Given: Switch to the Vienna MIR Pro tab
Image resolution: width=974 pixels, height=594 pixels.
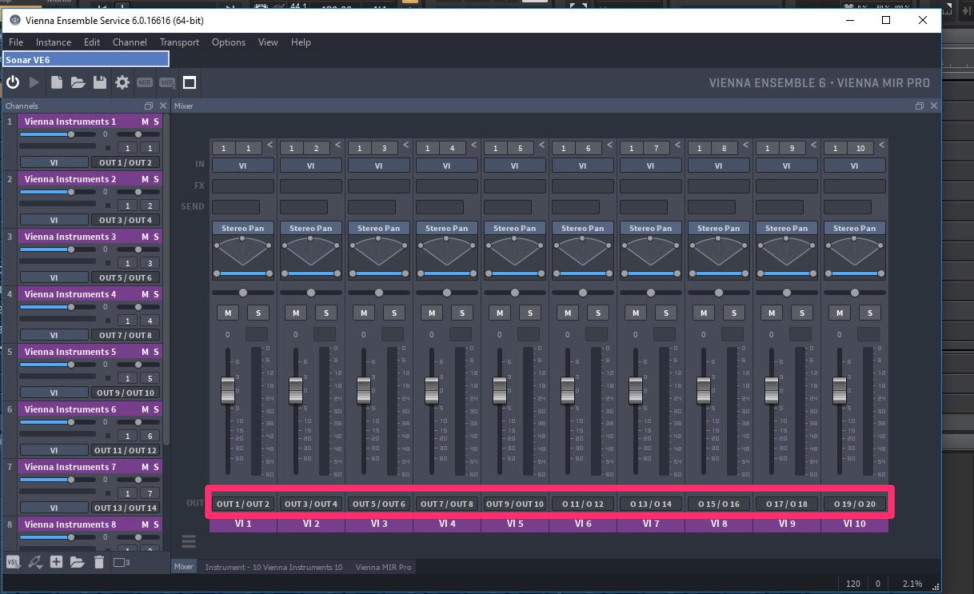Looking at the screenshot, I should (x=383, y=567).
